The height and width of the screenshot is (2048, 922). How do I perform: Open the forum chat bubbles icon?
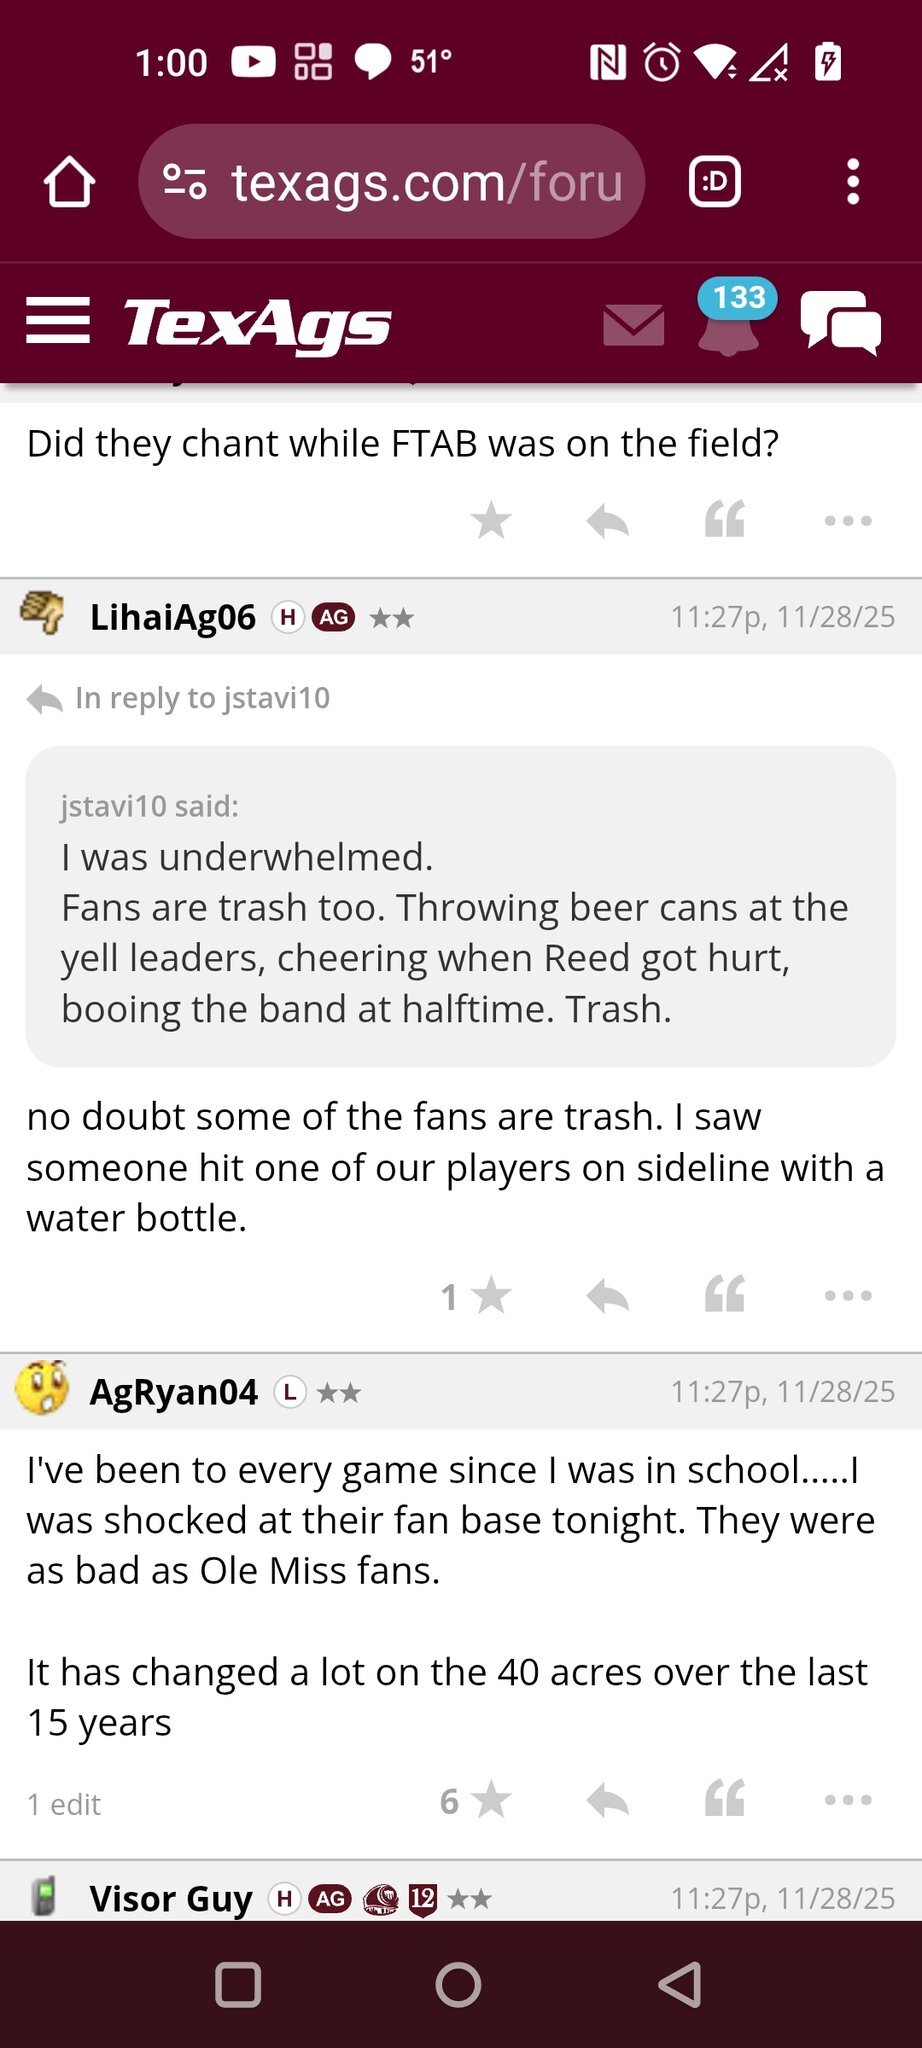coord(841,322)
